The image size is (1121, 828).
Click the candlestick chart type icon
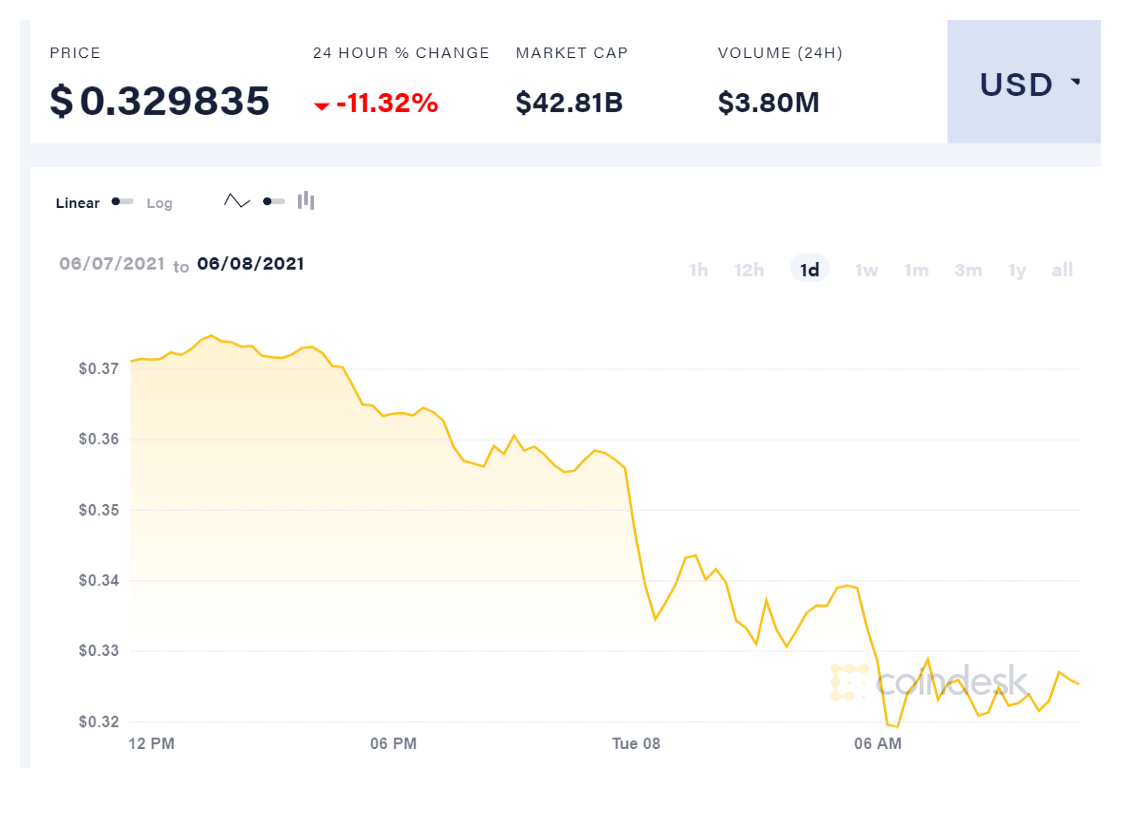(x=306, y=201)
